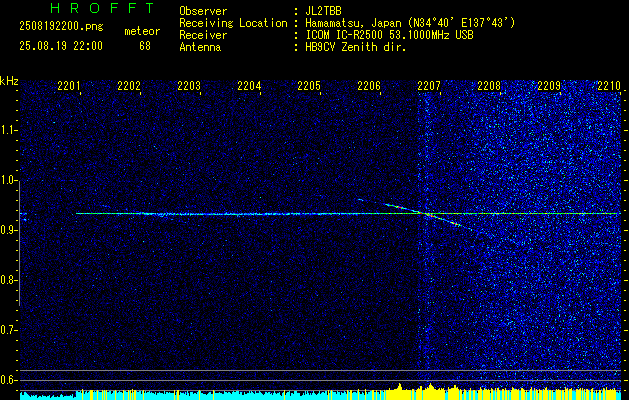Click the 0.6 kHz frequency label
Image resolution: width=629 pixels, height=400 pixels.
(x=8, y=380)
